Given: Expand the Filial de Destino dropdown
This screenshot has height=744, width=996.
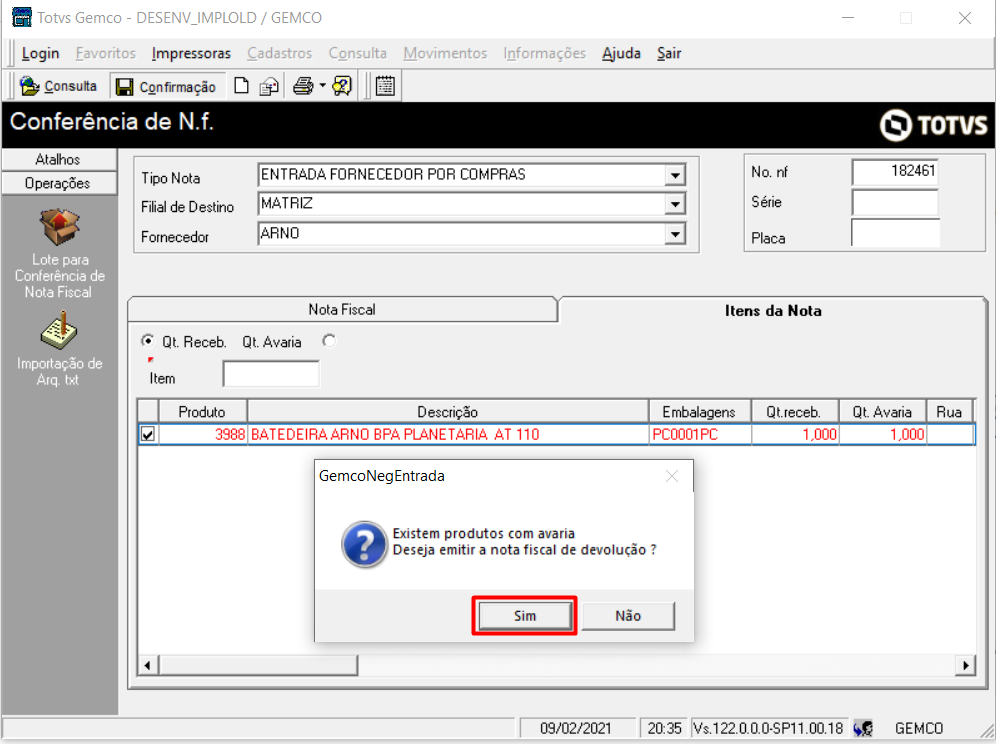Looking at the screenshot, I should [x=675, y=205].
